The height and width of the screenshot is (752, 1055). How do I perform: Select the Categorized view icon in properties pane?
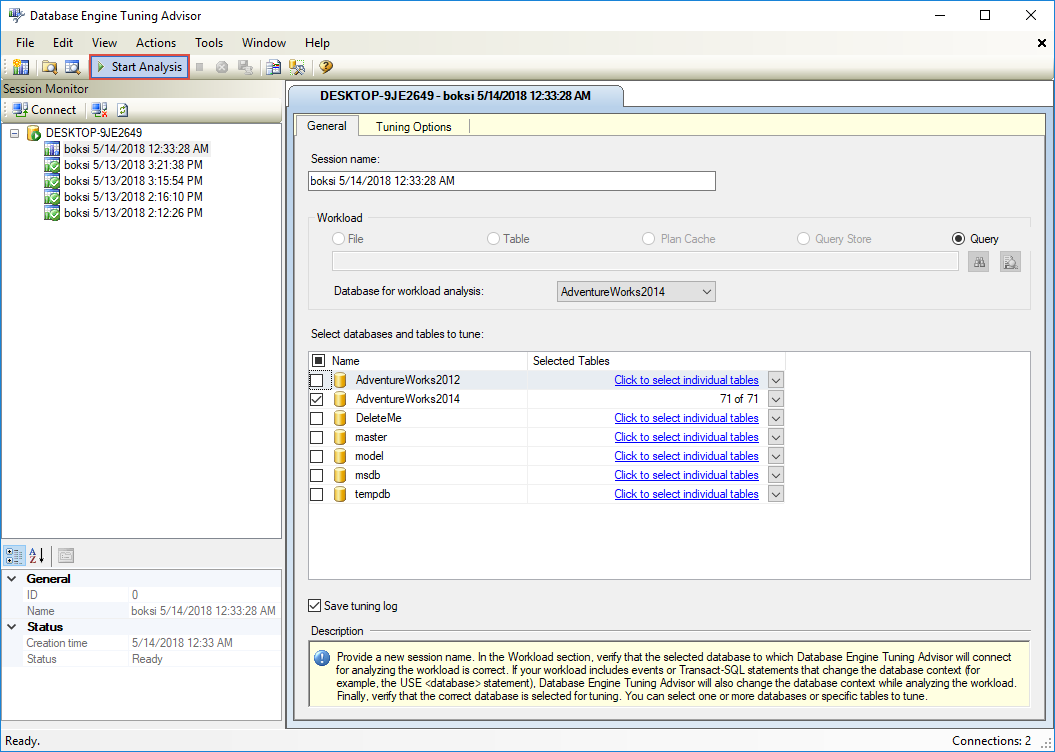pyautogui.click(x=14, y=556)
